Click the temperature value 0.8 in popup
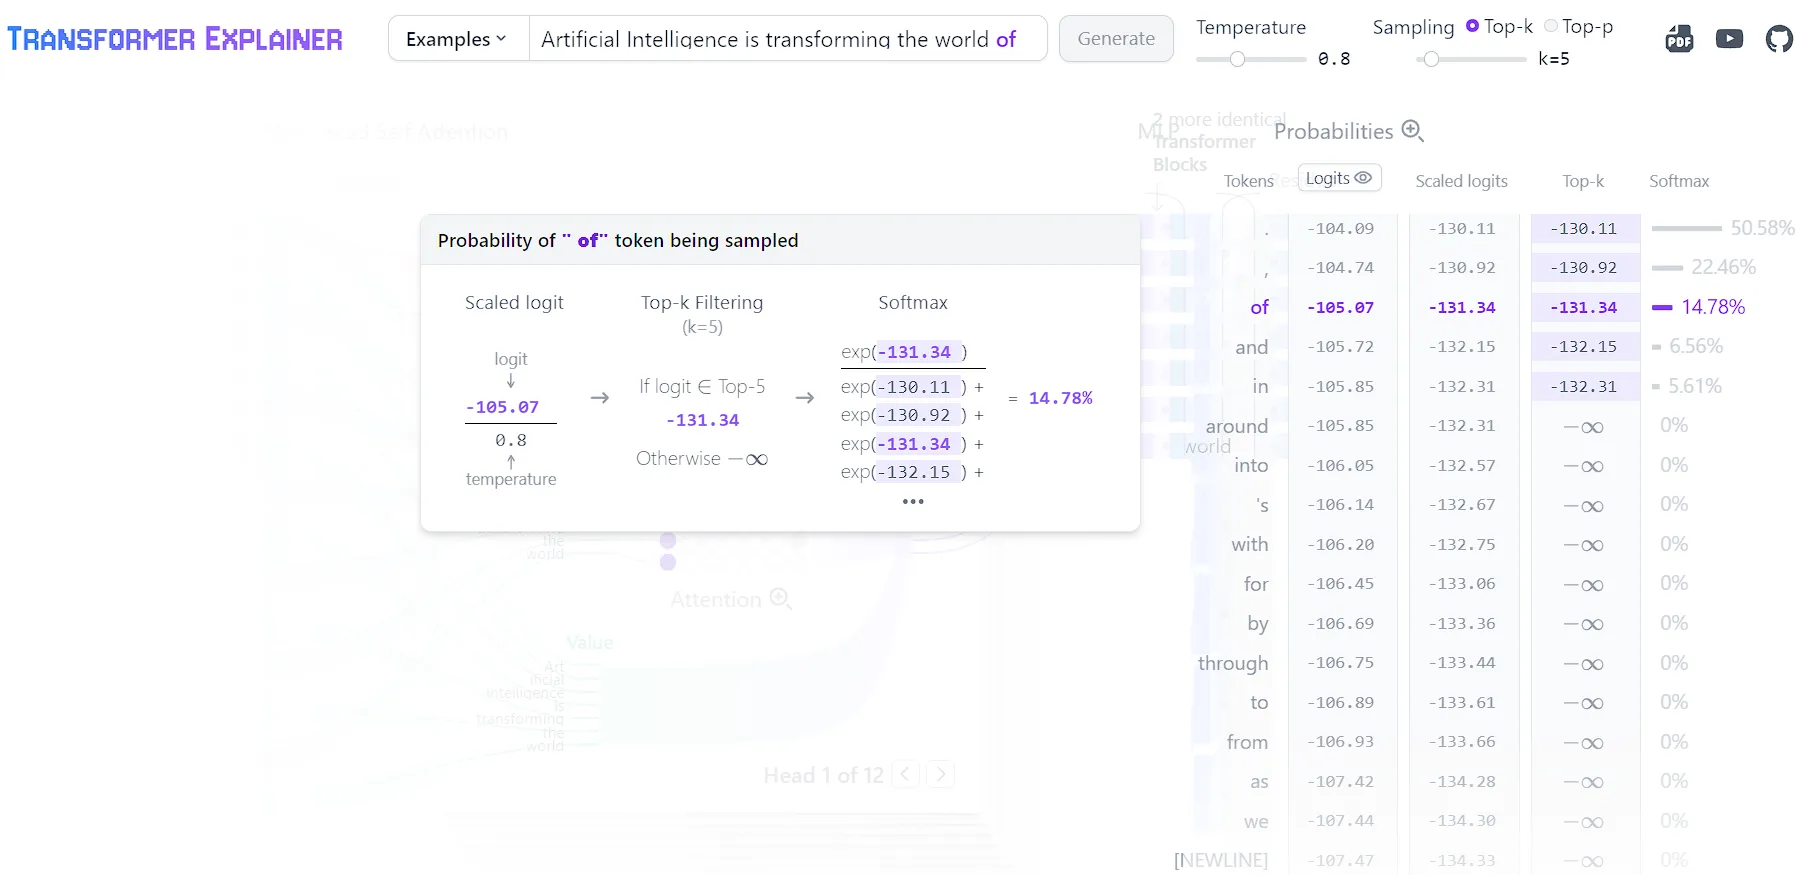Image resolution: width=1819 pixels, height=875 pixels. tap(510, 440)
